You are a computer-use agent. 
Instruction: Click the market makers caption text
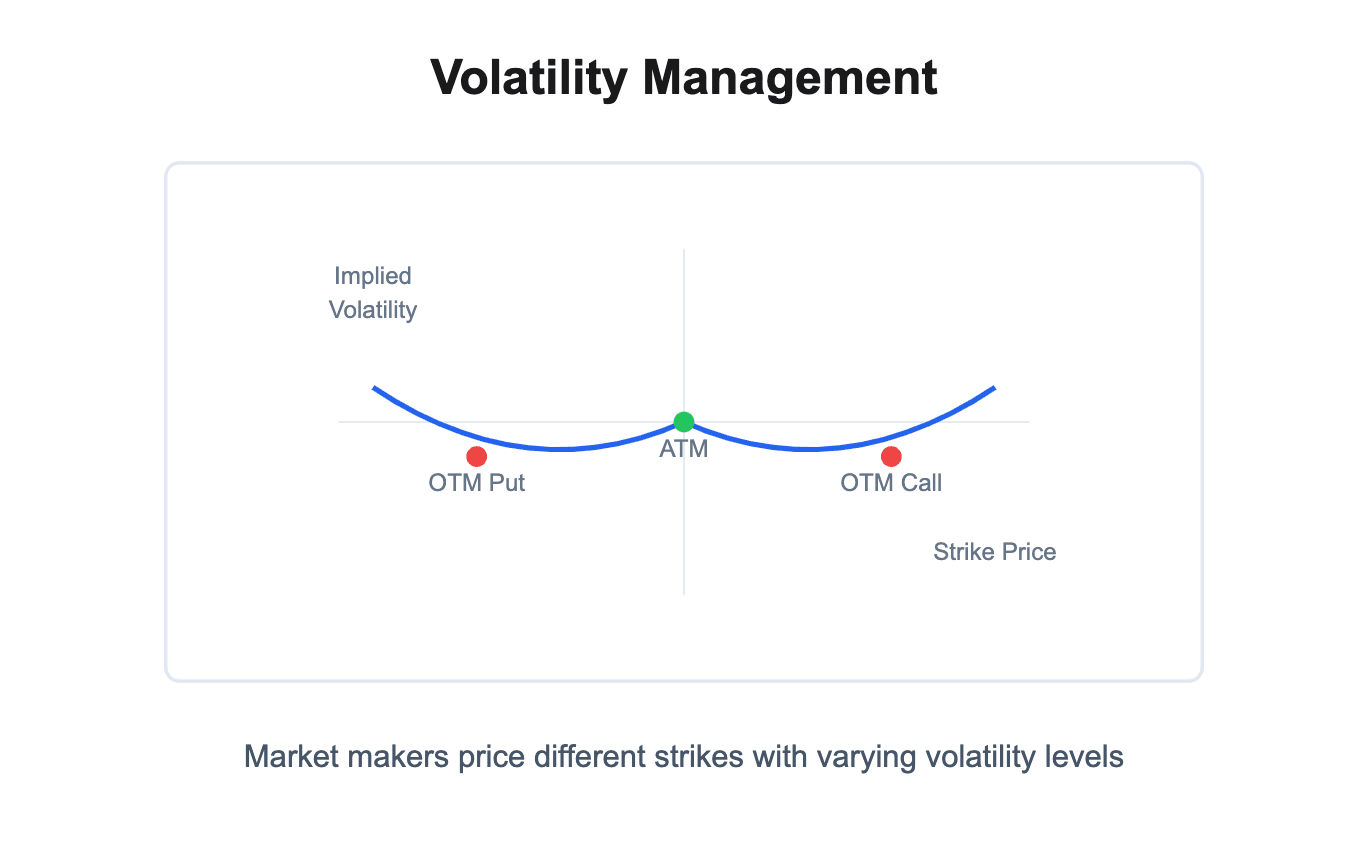683,756
